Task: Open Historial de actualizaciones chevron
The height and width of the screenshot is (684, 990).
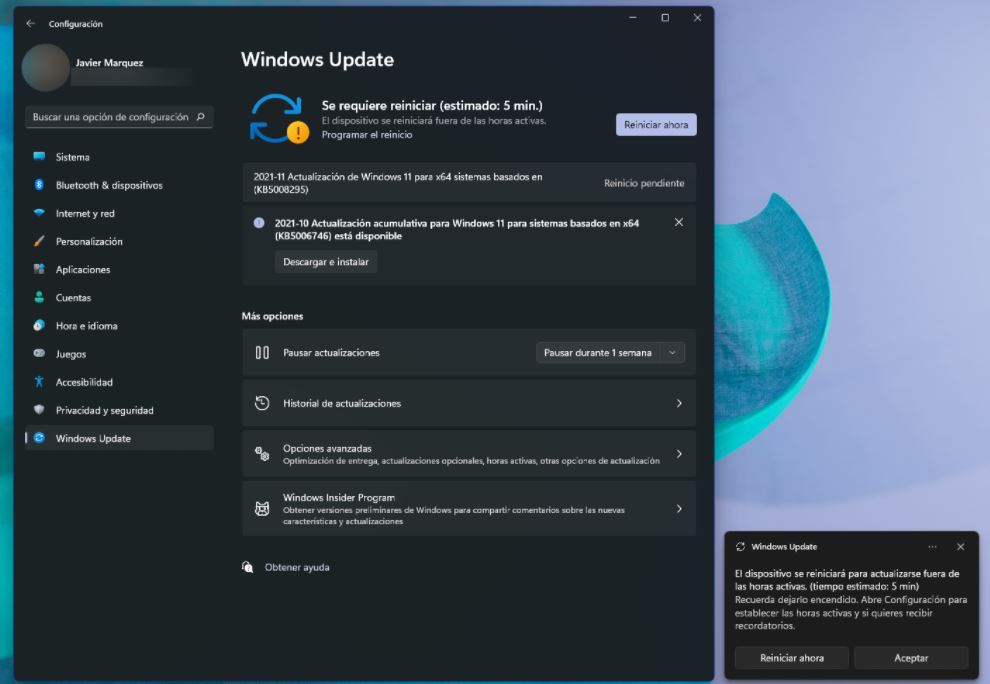Action: coord(679,403)
